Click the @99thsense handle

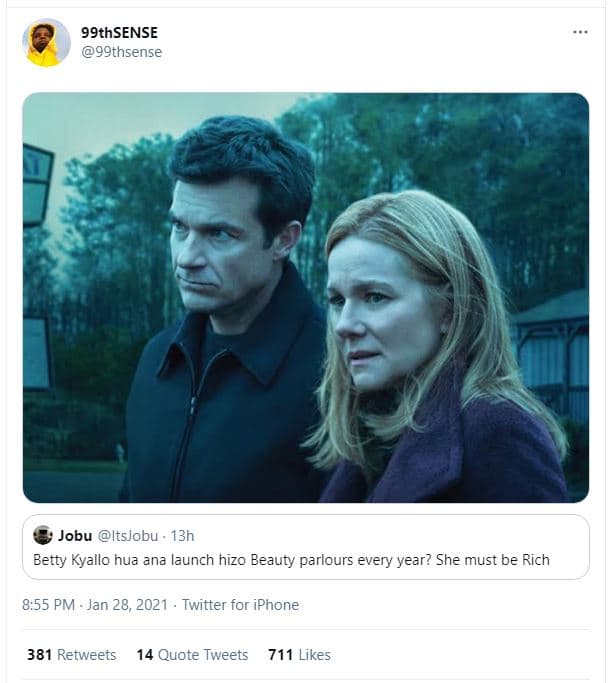(121, 52)
